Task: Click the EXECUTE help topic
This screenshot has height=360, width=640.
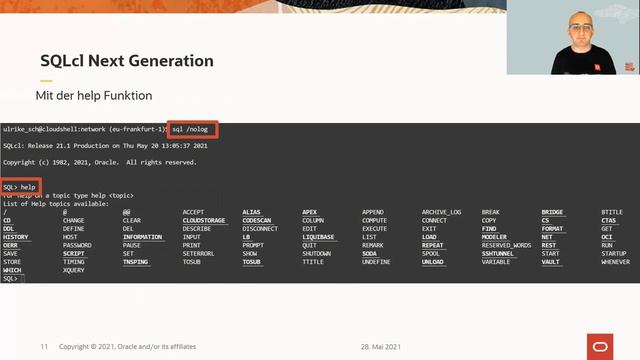Action: [x=374, y=229]
